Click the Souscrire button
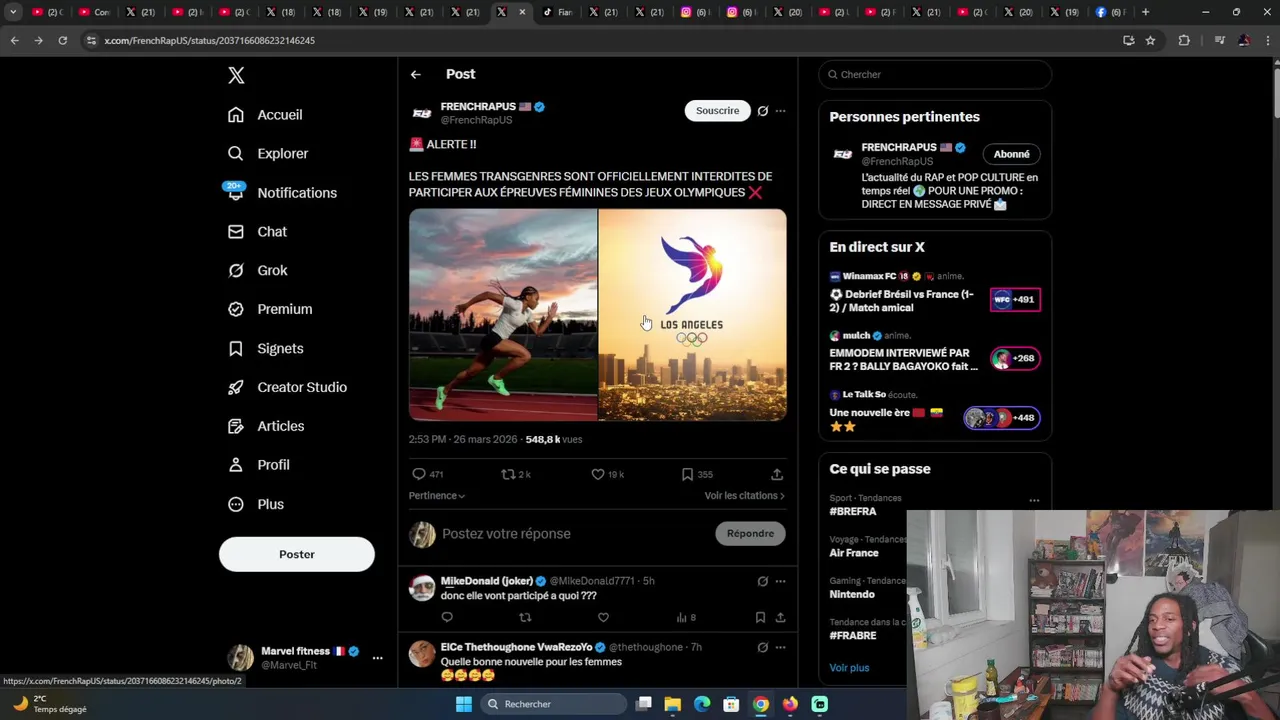1280x720 pixels. [x=717, y=111]
